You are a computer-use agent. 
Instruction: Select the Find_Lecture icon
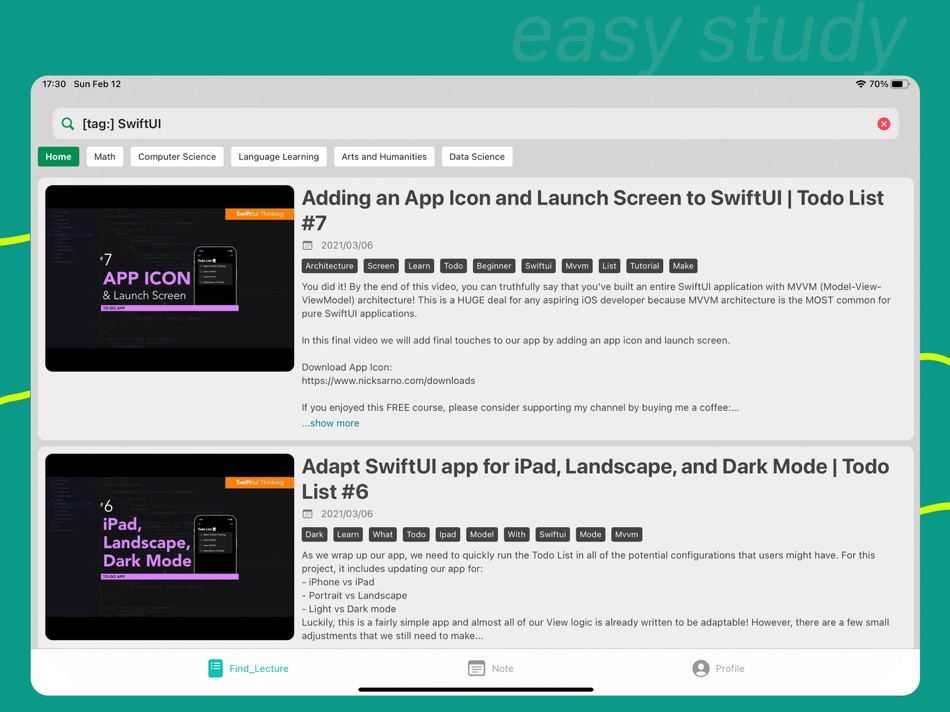[x=214, y=668]
